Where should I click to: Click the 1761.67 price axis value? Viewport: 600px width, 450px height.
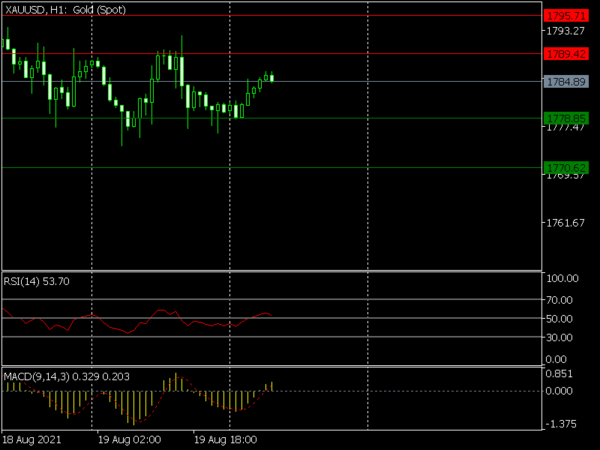coord(565,223)
